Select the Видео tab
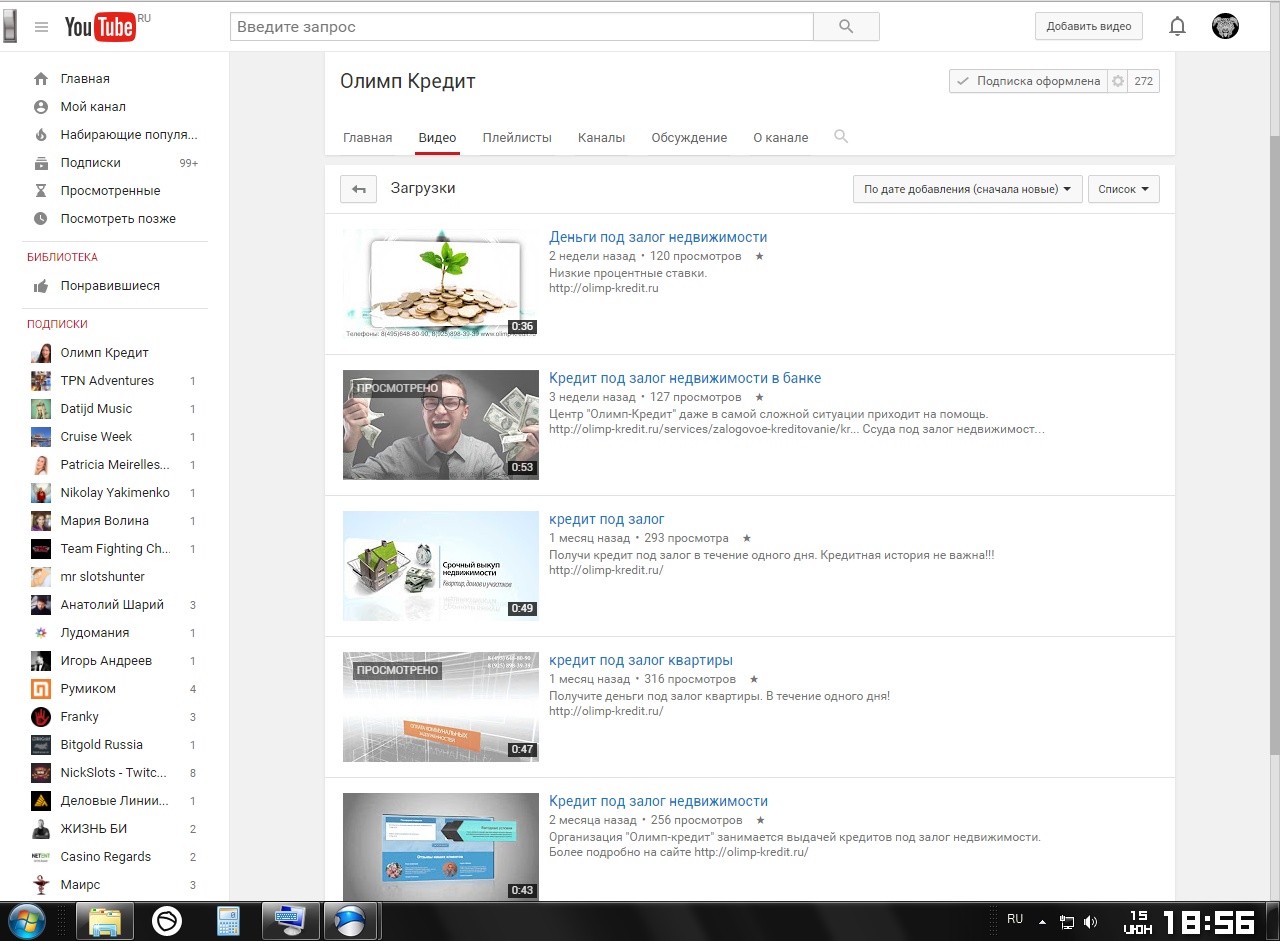The width and height of the screenshot is (1280, 941). [x=437, y=138]
